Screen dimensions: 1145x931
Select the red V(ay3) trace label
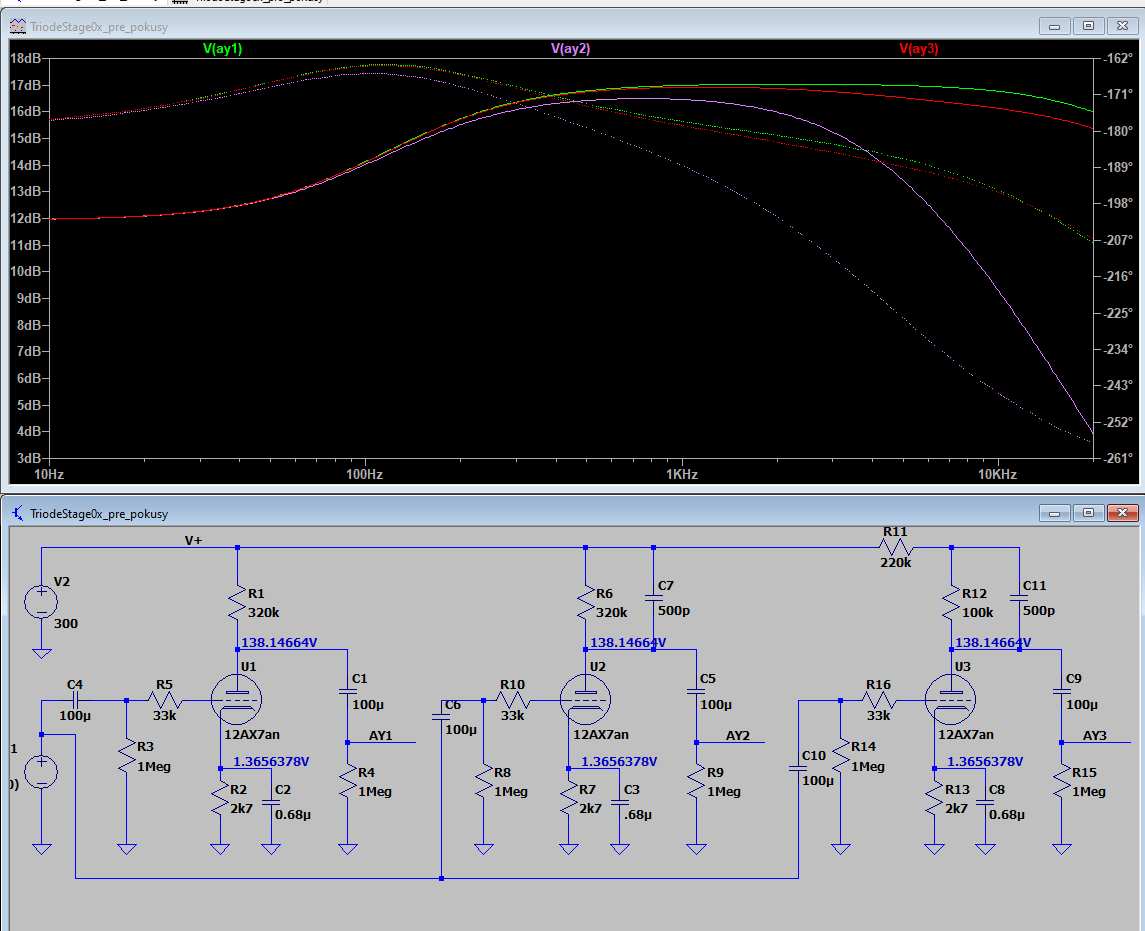click(x=918, y=48)
